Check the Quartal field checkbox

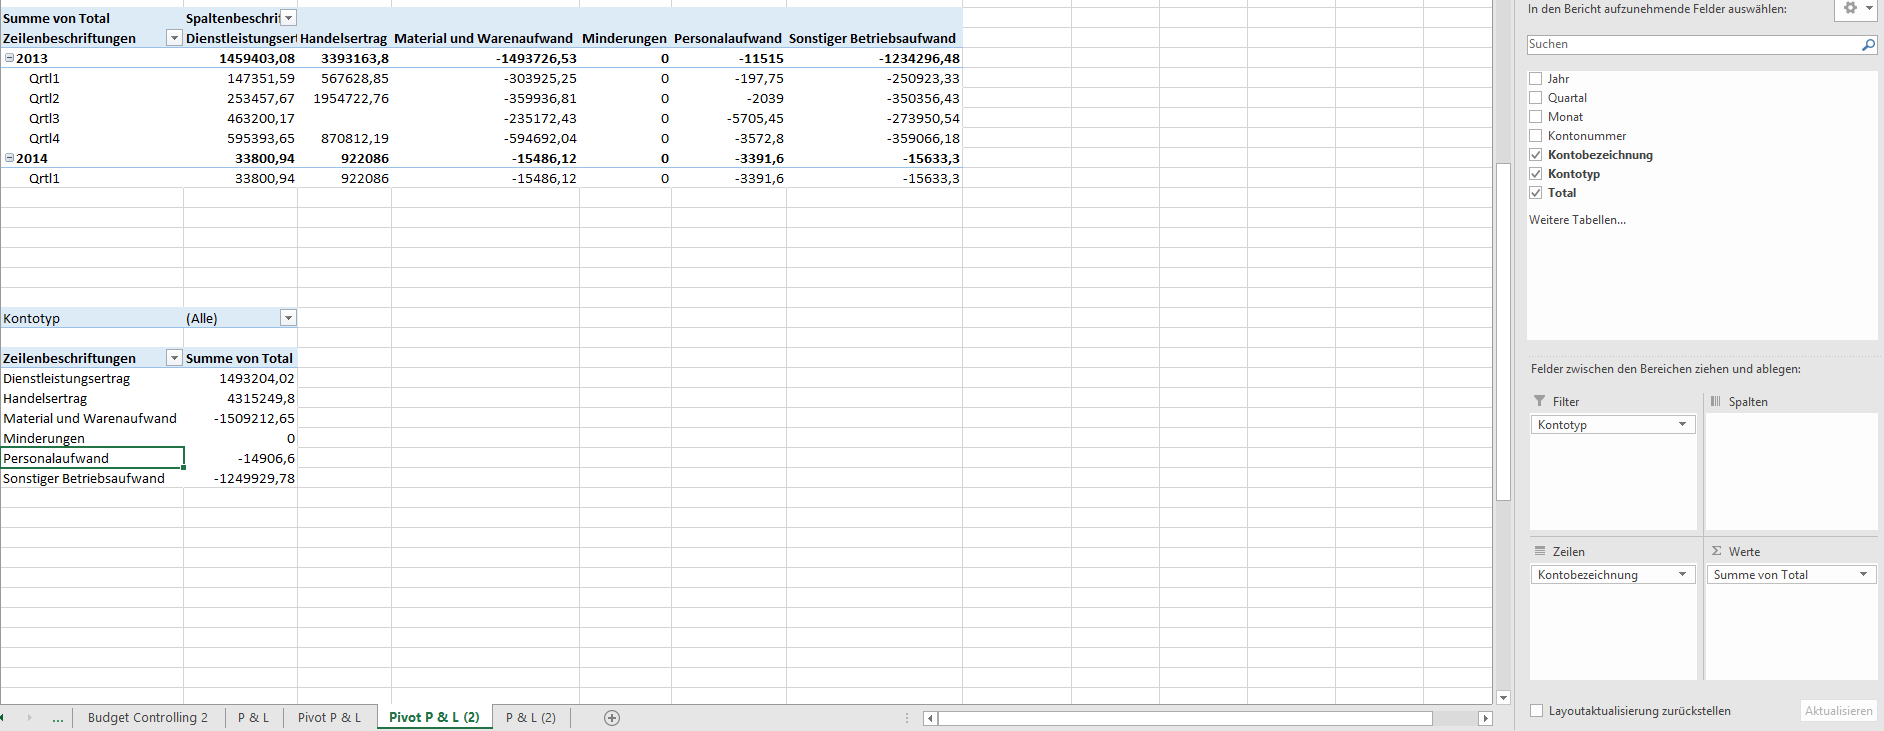1536,98
